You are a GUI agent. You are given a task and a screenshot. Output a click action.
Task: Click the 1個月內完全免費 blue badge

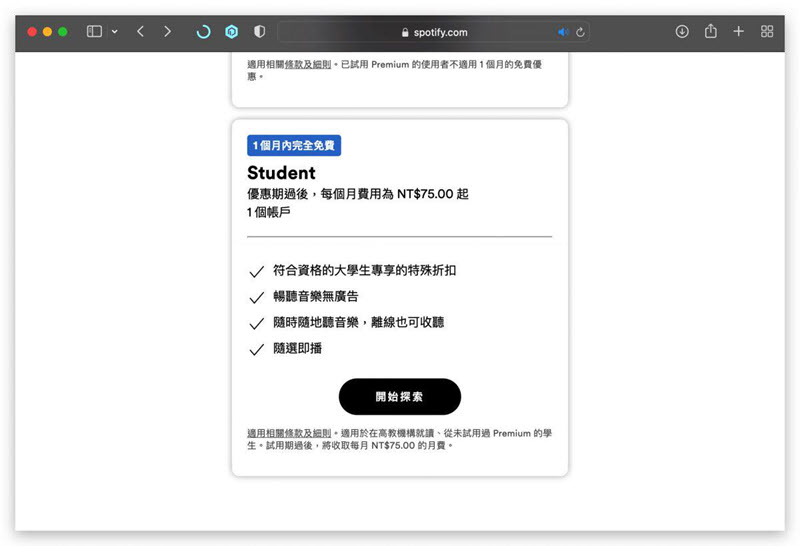point(294,145)
